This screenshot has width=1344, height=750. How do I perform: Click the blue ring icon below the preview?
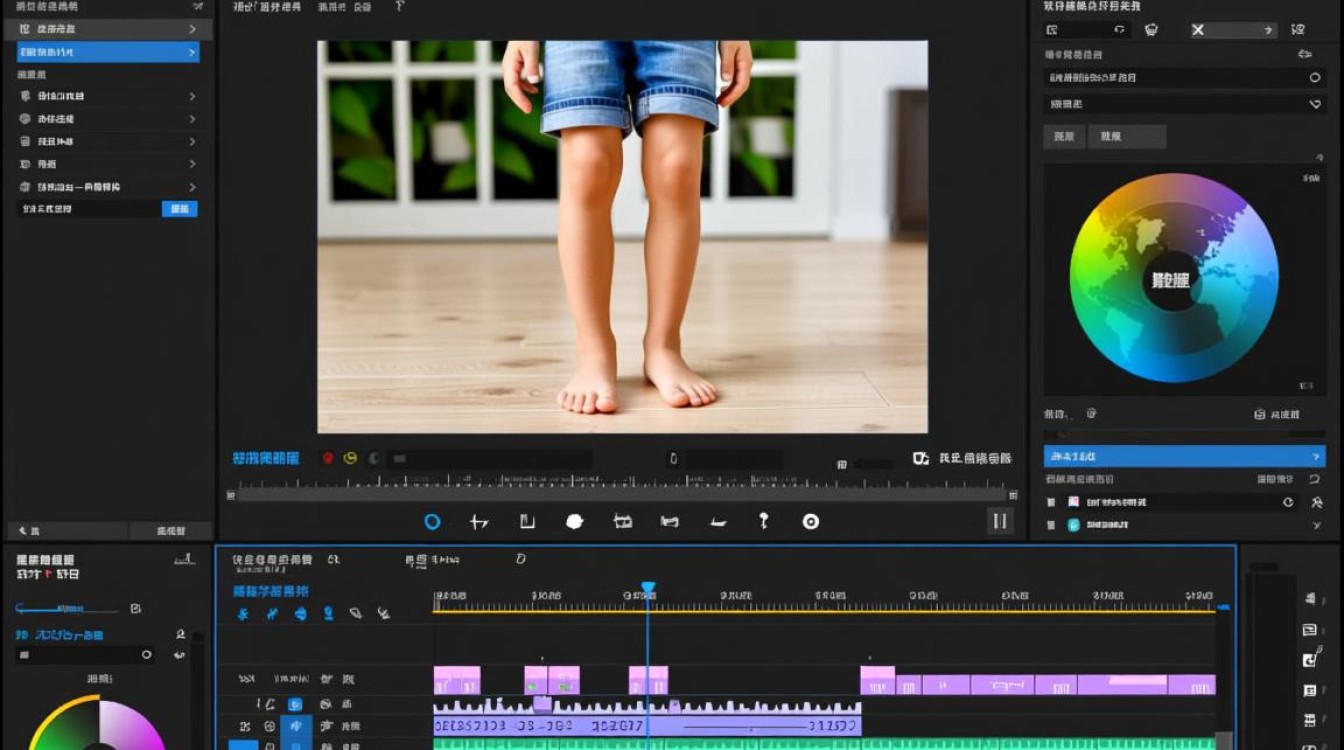[x=432, y=521]
